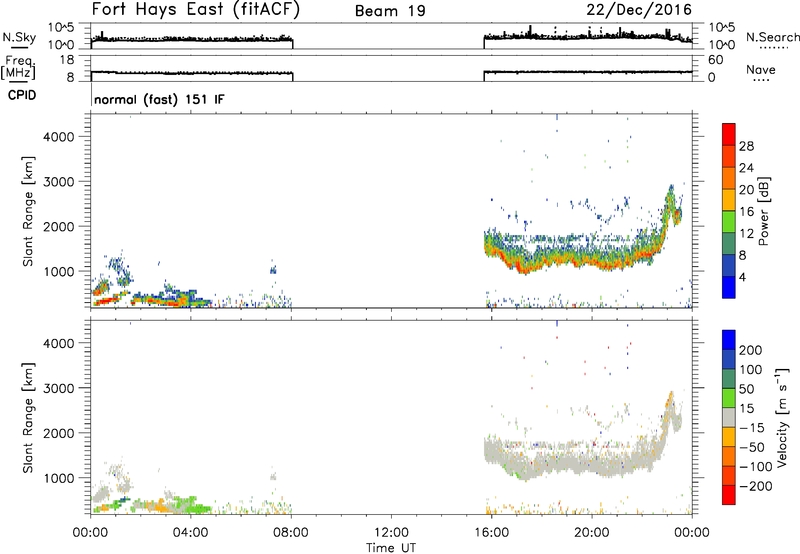The width and height of the screenshot is (800, 554).
Task: Click the 'Nave' legend label
Action: [x=761, y=69]
